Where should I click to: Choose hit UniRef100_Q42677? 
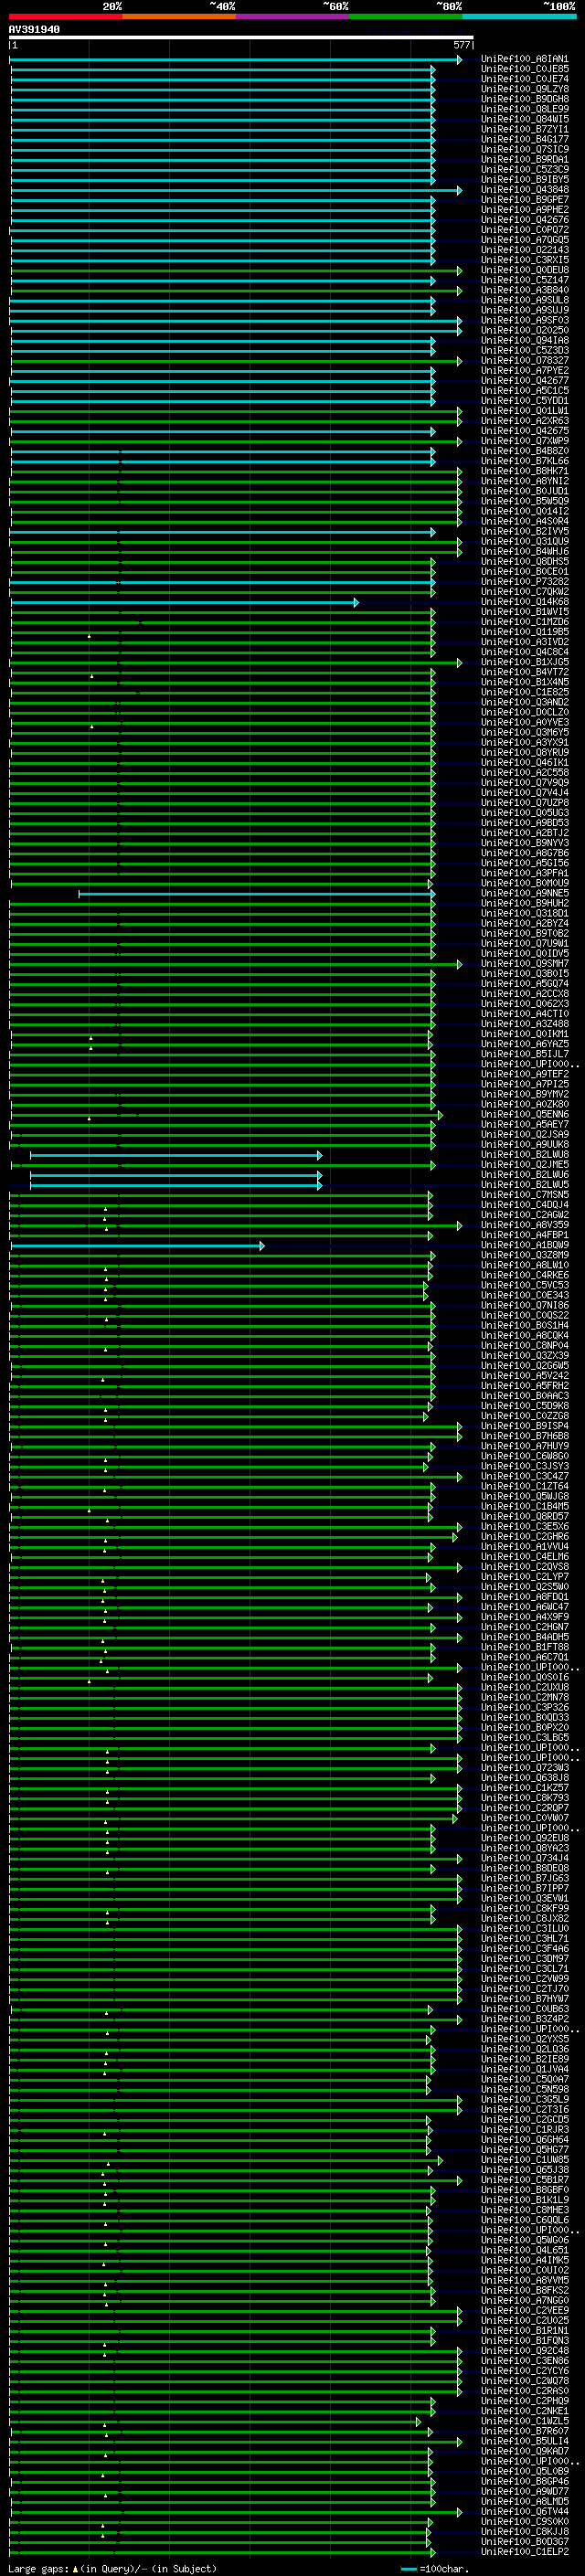click(524, 381)
